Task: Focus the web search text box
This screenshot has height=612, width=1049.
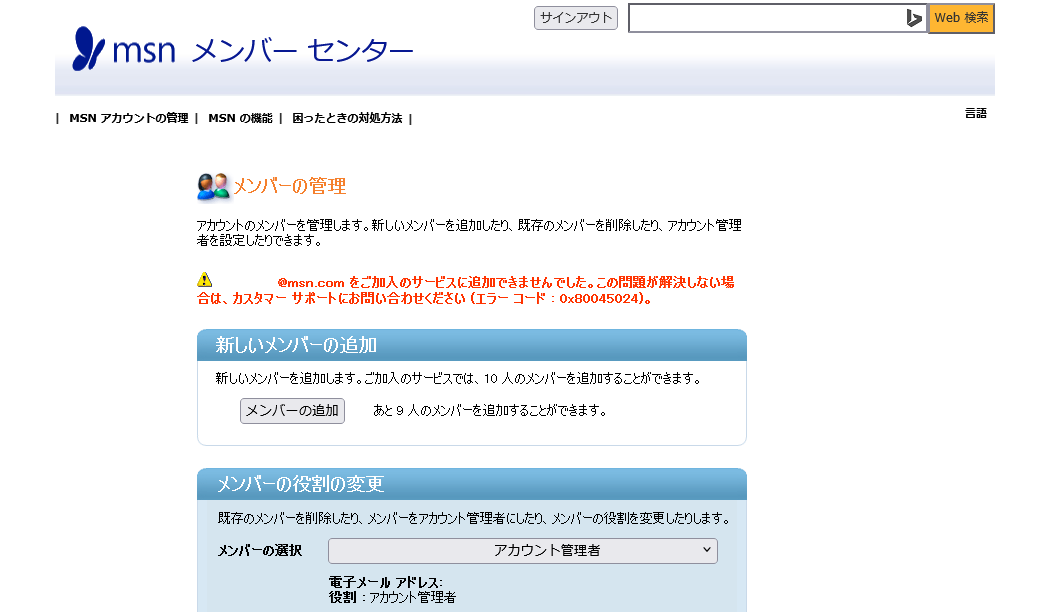Action: coord(765,18)
